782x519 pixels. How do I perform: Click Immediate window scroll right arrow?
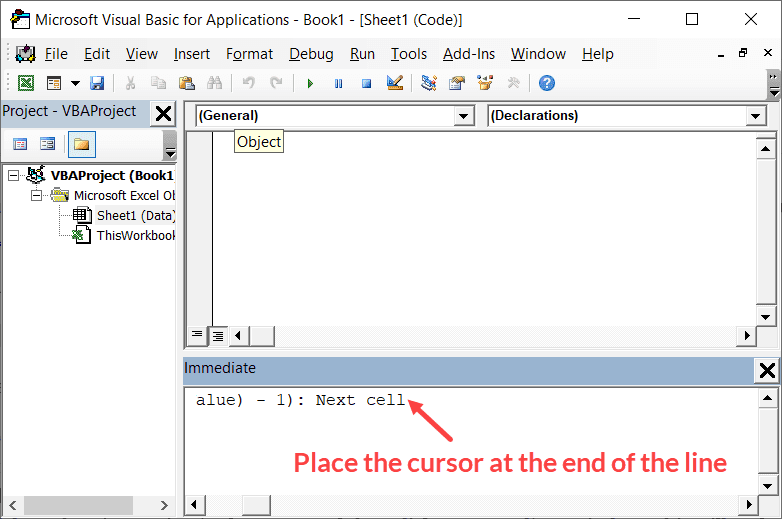(x=749, y=505)
